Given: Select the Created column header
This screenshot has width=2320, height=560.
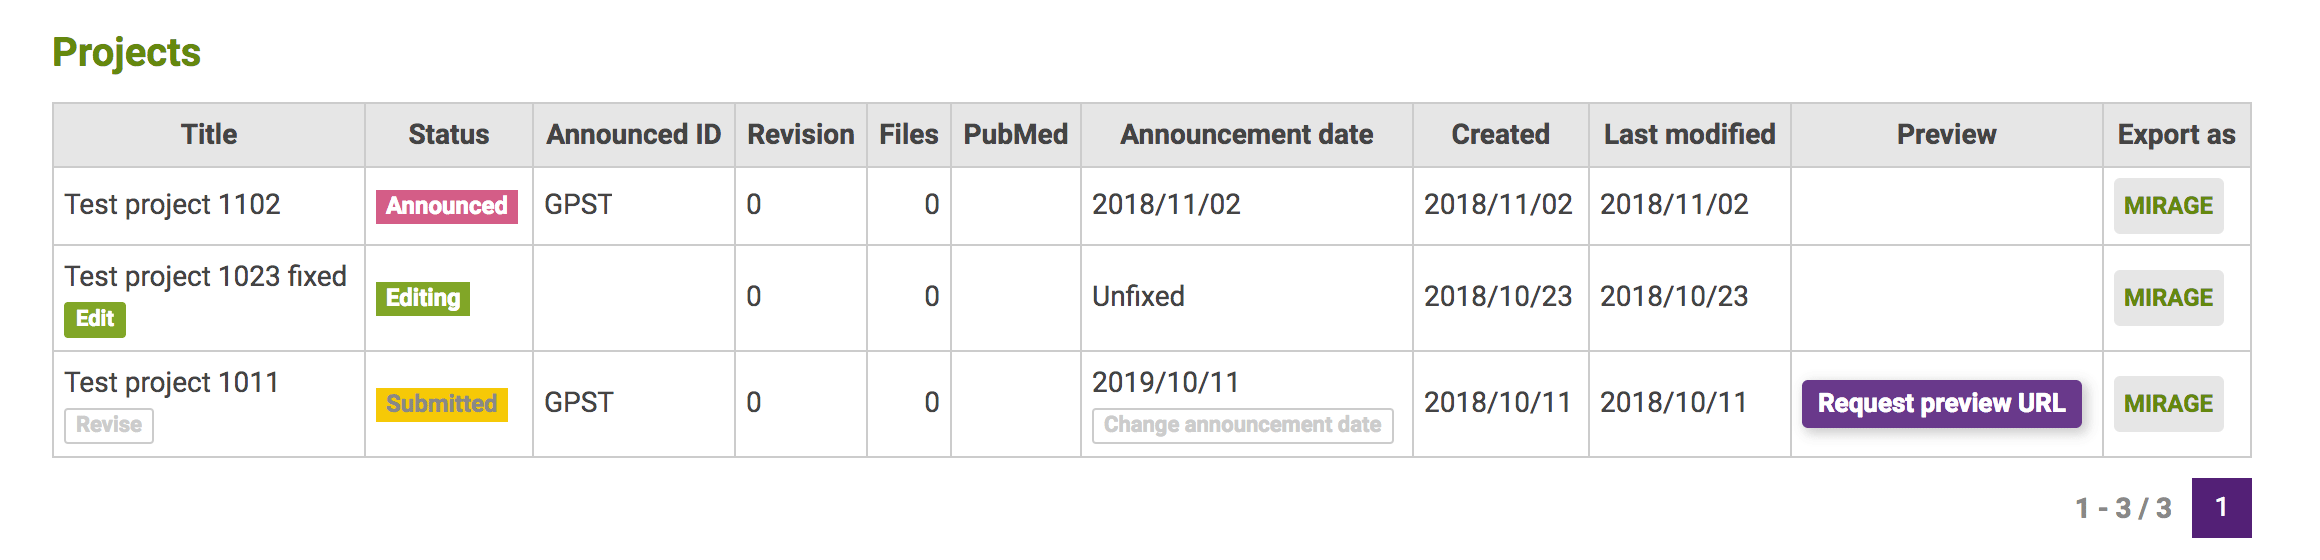Looking at the screenshot, I should point(1500,135).
